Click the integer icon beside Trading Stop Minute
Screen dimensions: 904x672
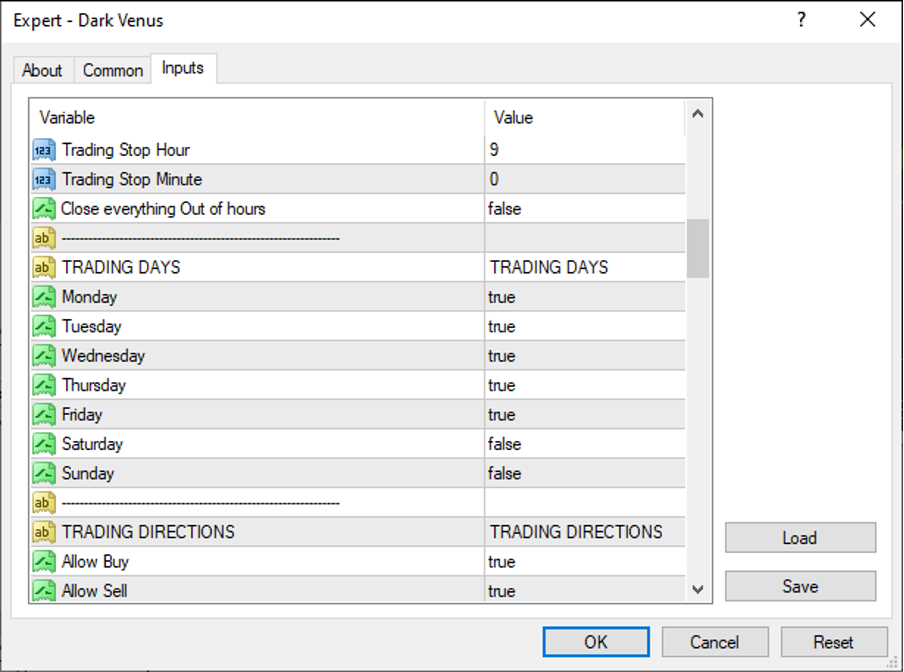[44, 180]
